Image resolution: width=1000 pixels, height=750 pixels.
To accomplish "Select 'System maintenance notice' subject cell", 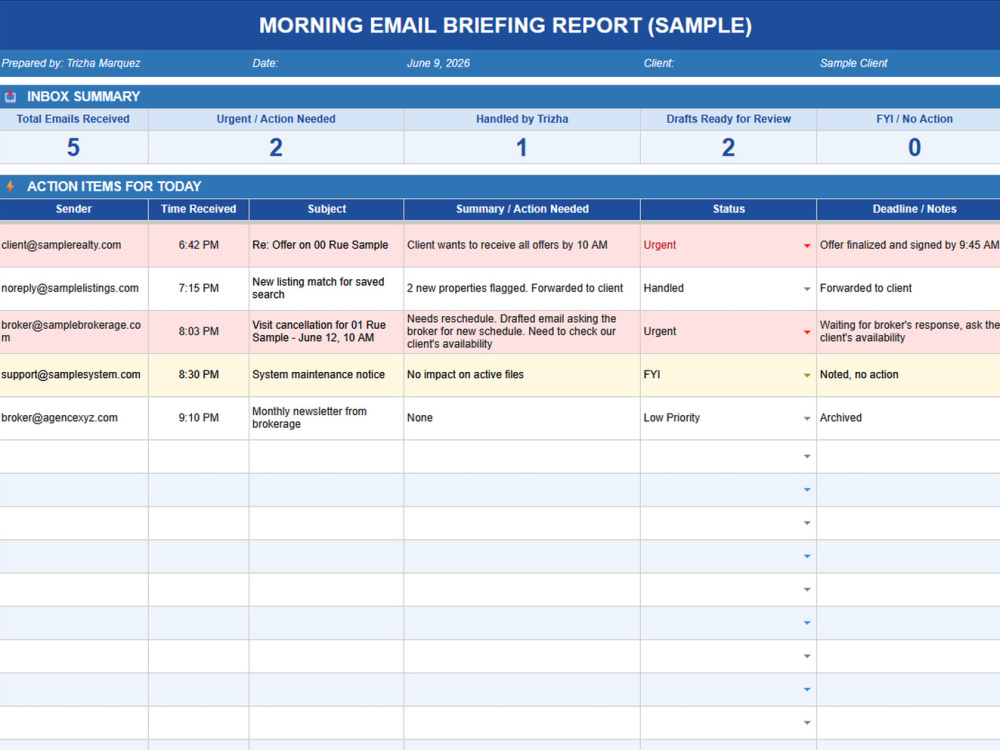I will coord(327,376).
